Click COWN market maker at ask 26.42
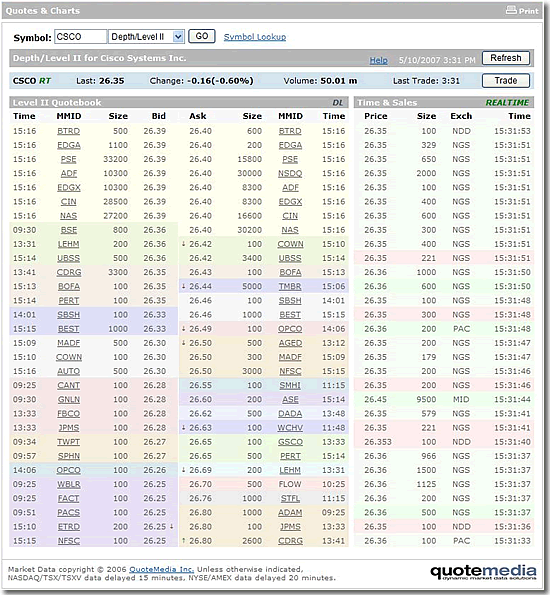The height and width of the screenshot is (595, 550). [x=290, y=244]
